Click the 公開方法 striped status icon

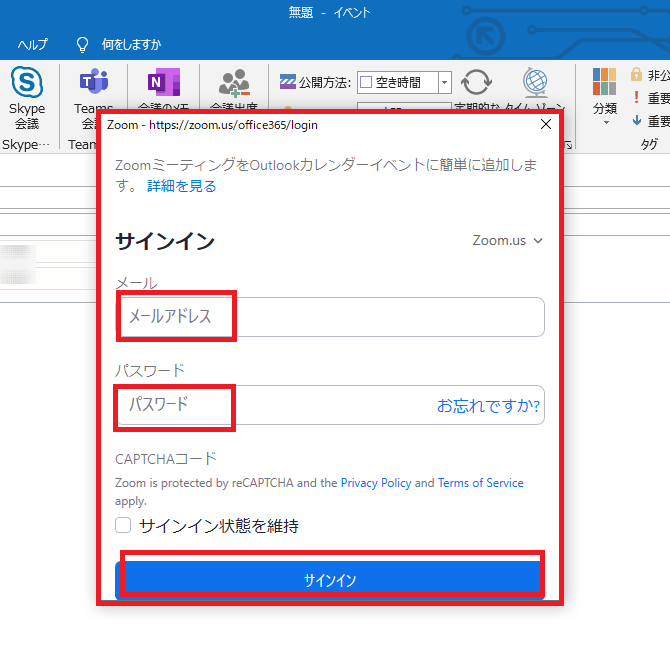click(288, 82)
